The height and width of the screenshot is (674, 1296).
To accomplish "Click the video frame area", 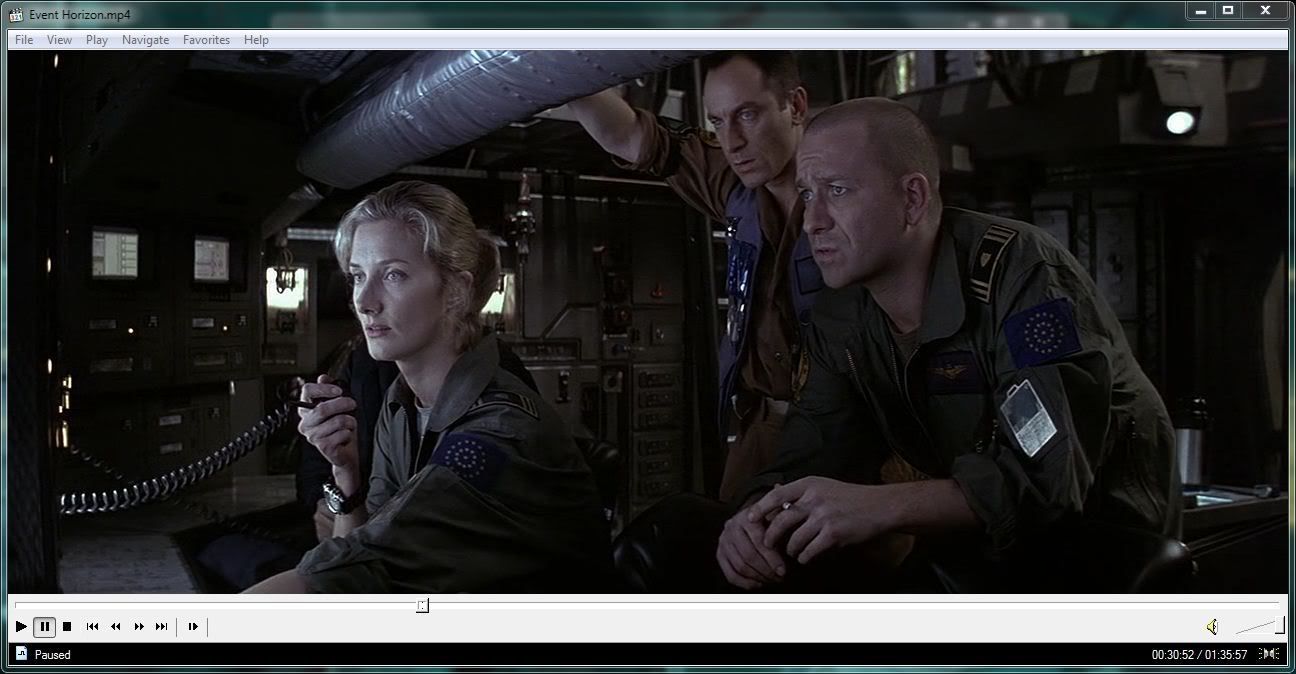I will (648, 322).
